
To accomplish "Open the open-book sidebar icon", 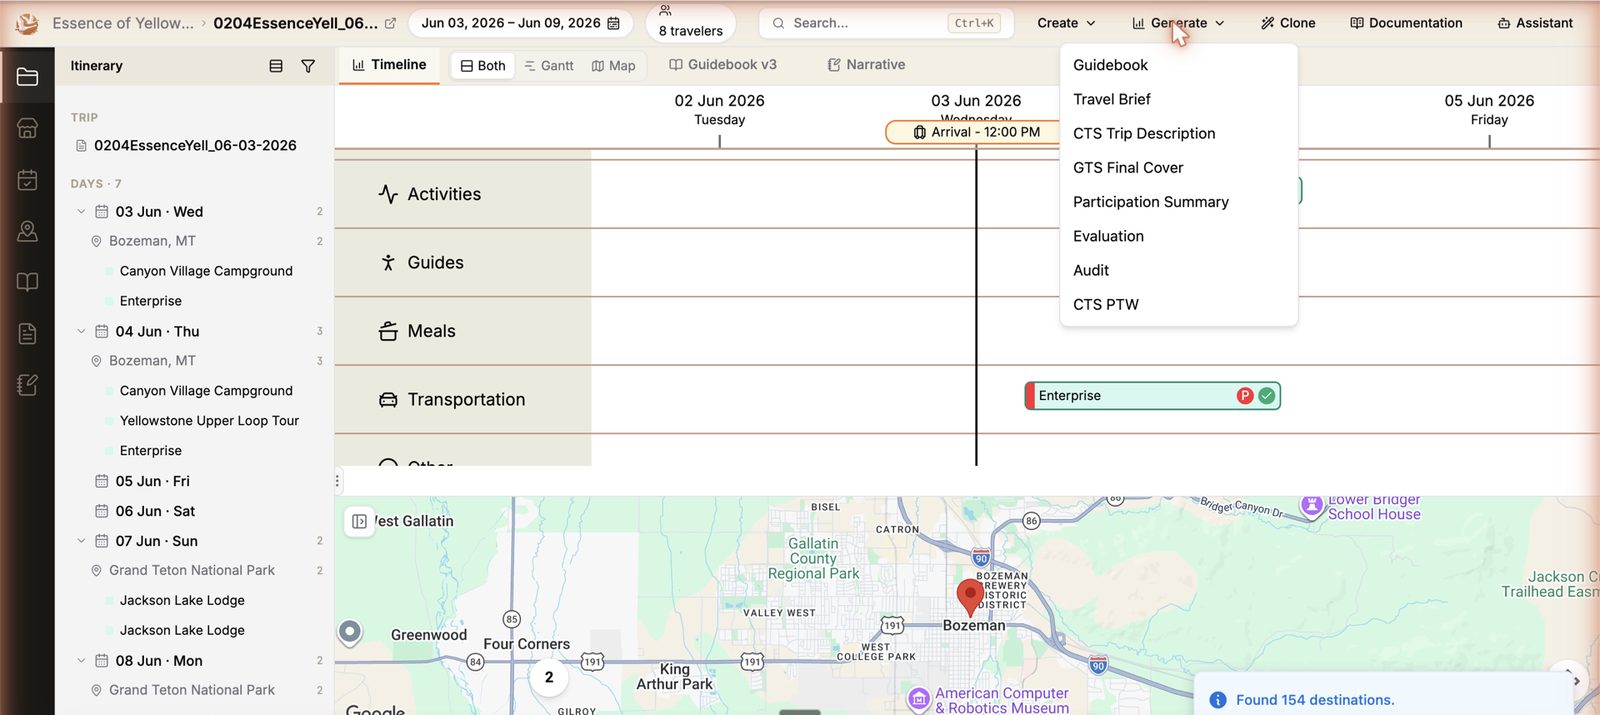I will coord(27,282).
